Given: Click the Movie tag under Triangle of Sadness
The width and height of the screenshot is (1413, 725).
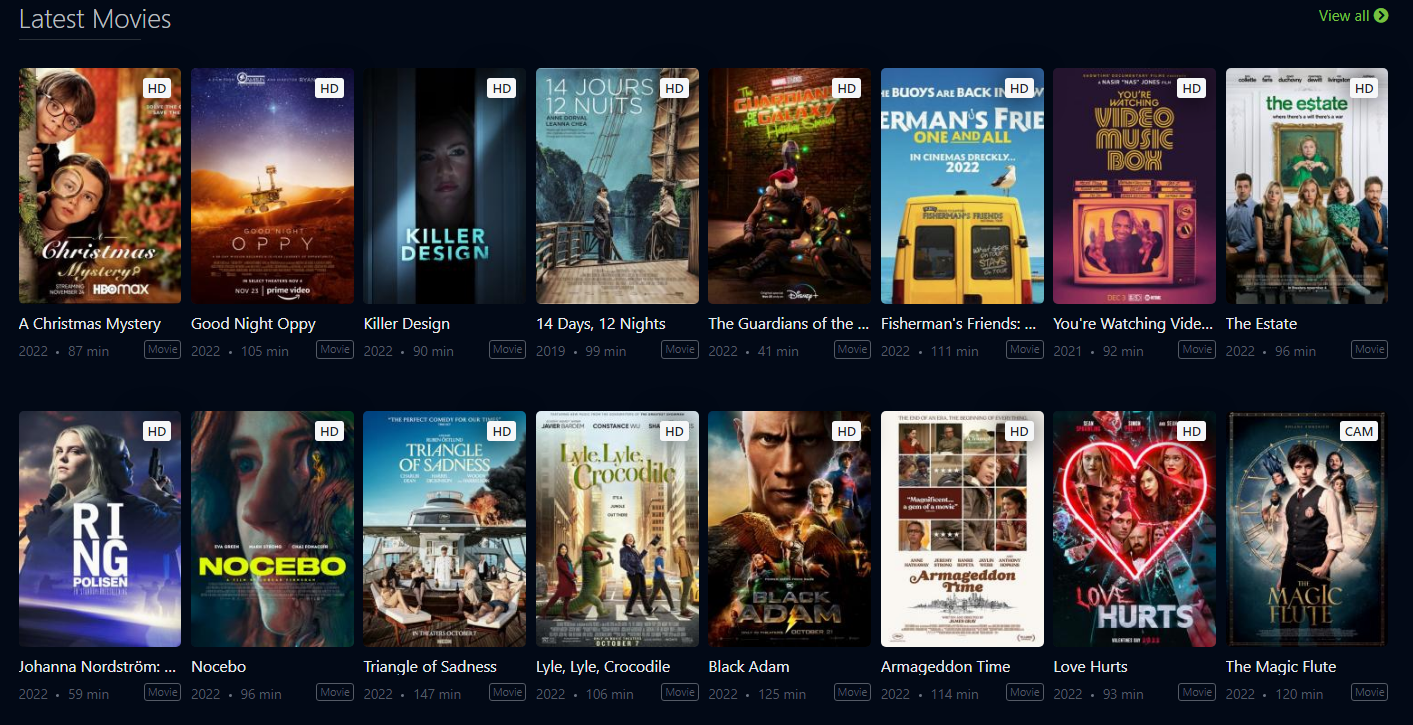Looking at the screenshot, I should 508,692.
